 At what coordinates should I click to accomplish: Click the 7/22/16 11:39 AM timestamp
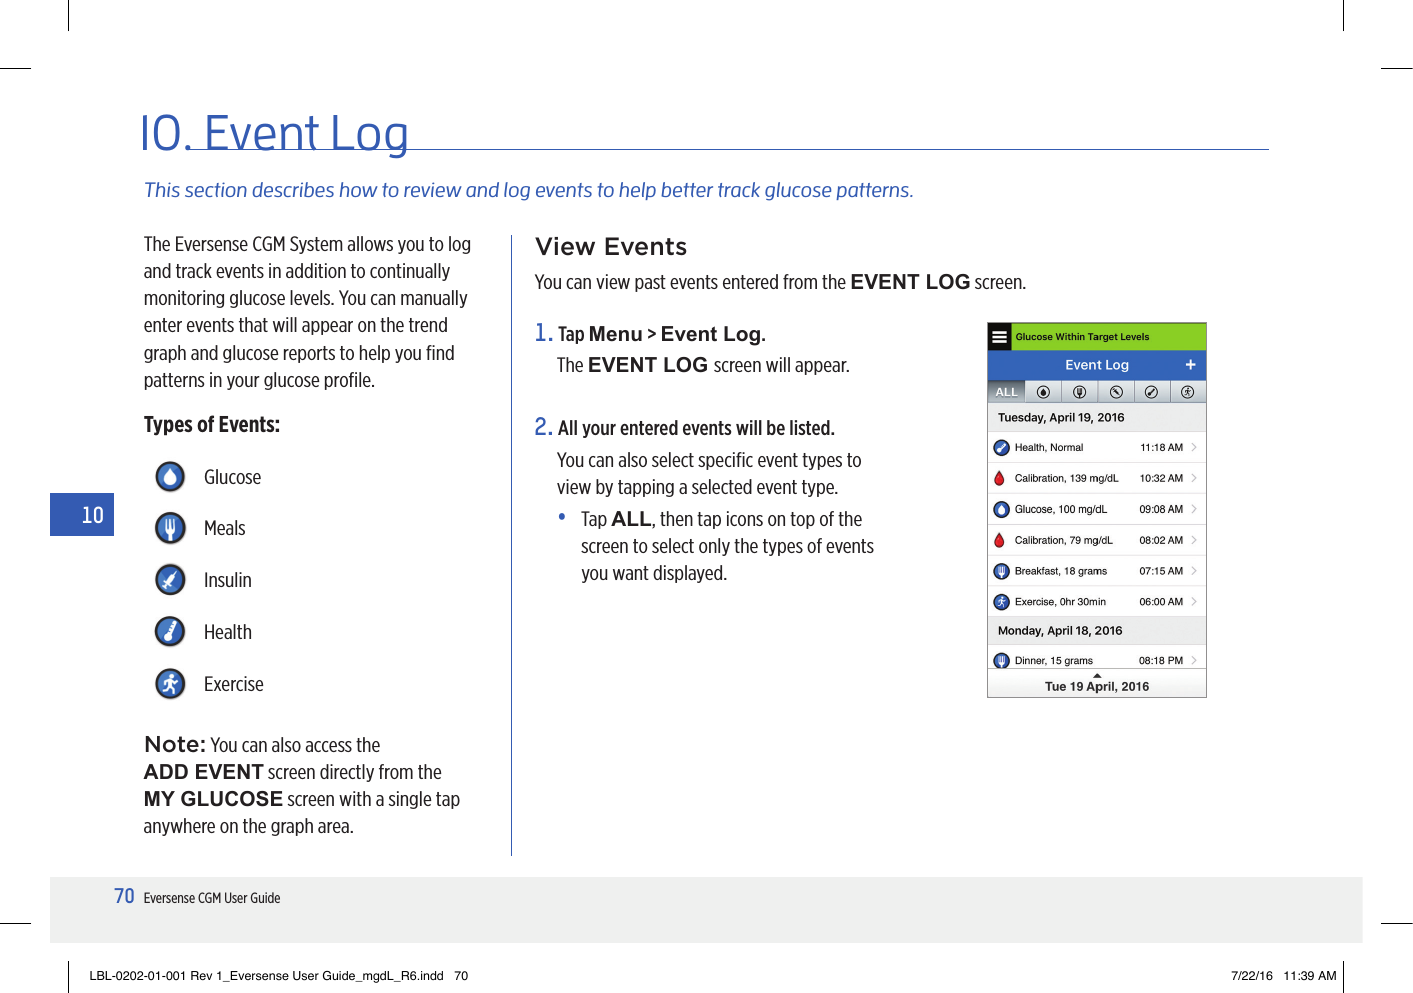click(1284, 976)
